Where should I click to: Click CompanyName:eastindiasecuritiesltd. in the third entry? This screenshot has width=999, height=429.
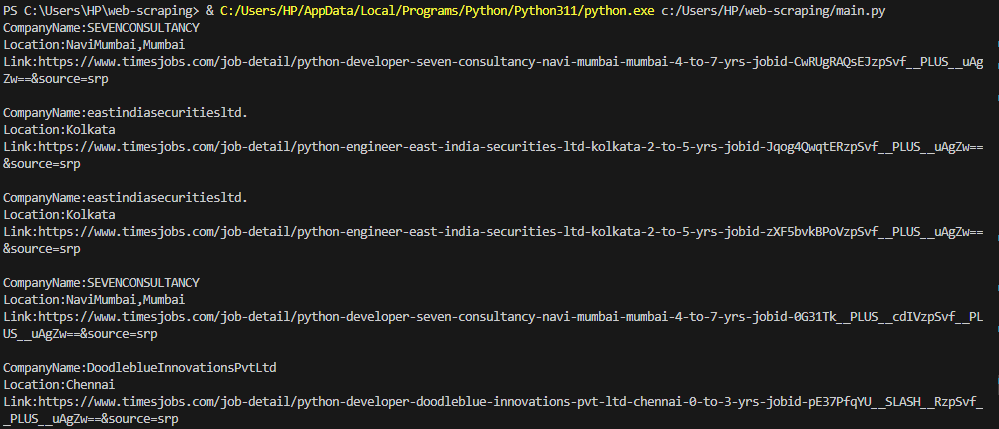(x=125, y=198)
